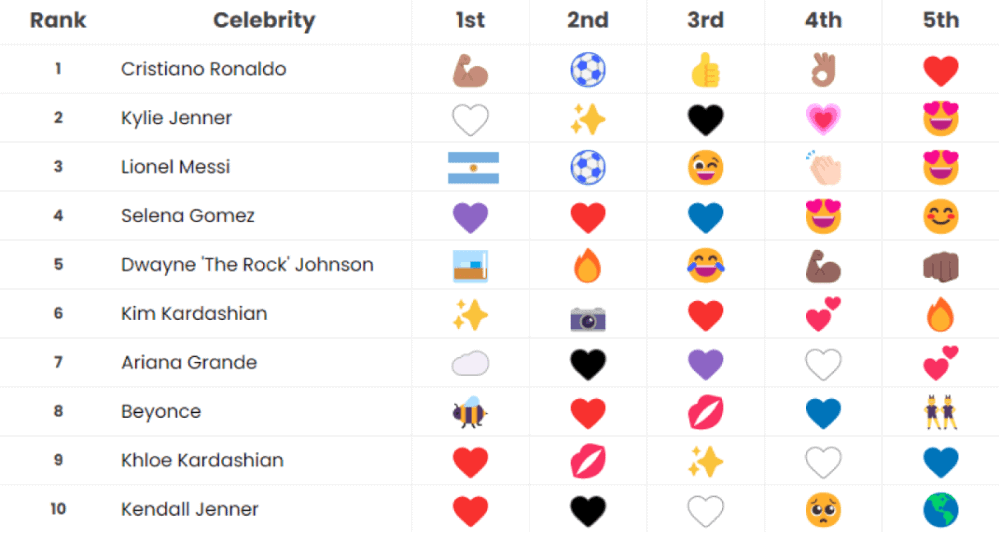The height and width of the screenshot is (533, 1000).
Task: Click the OK hand emoji in Ronaldo's row
Action: coord(823,70)
